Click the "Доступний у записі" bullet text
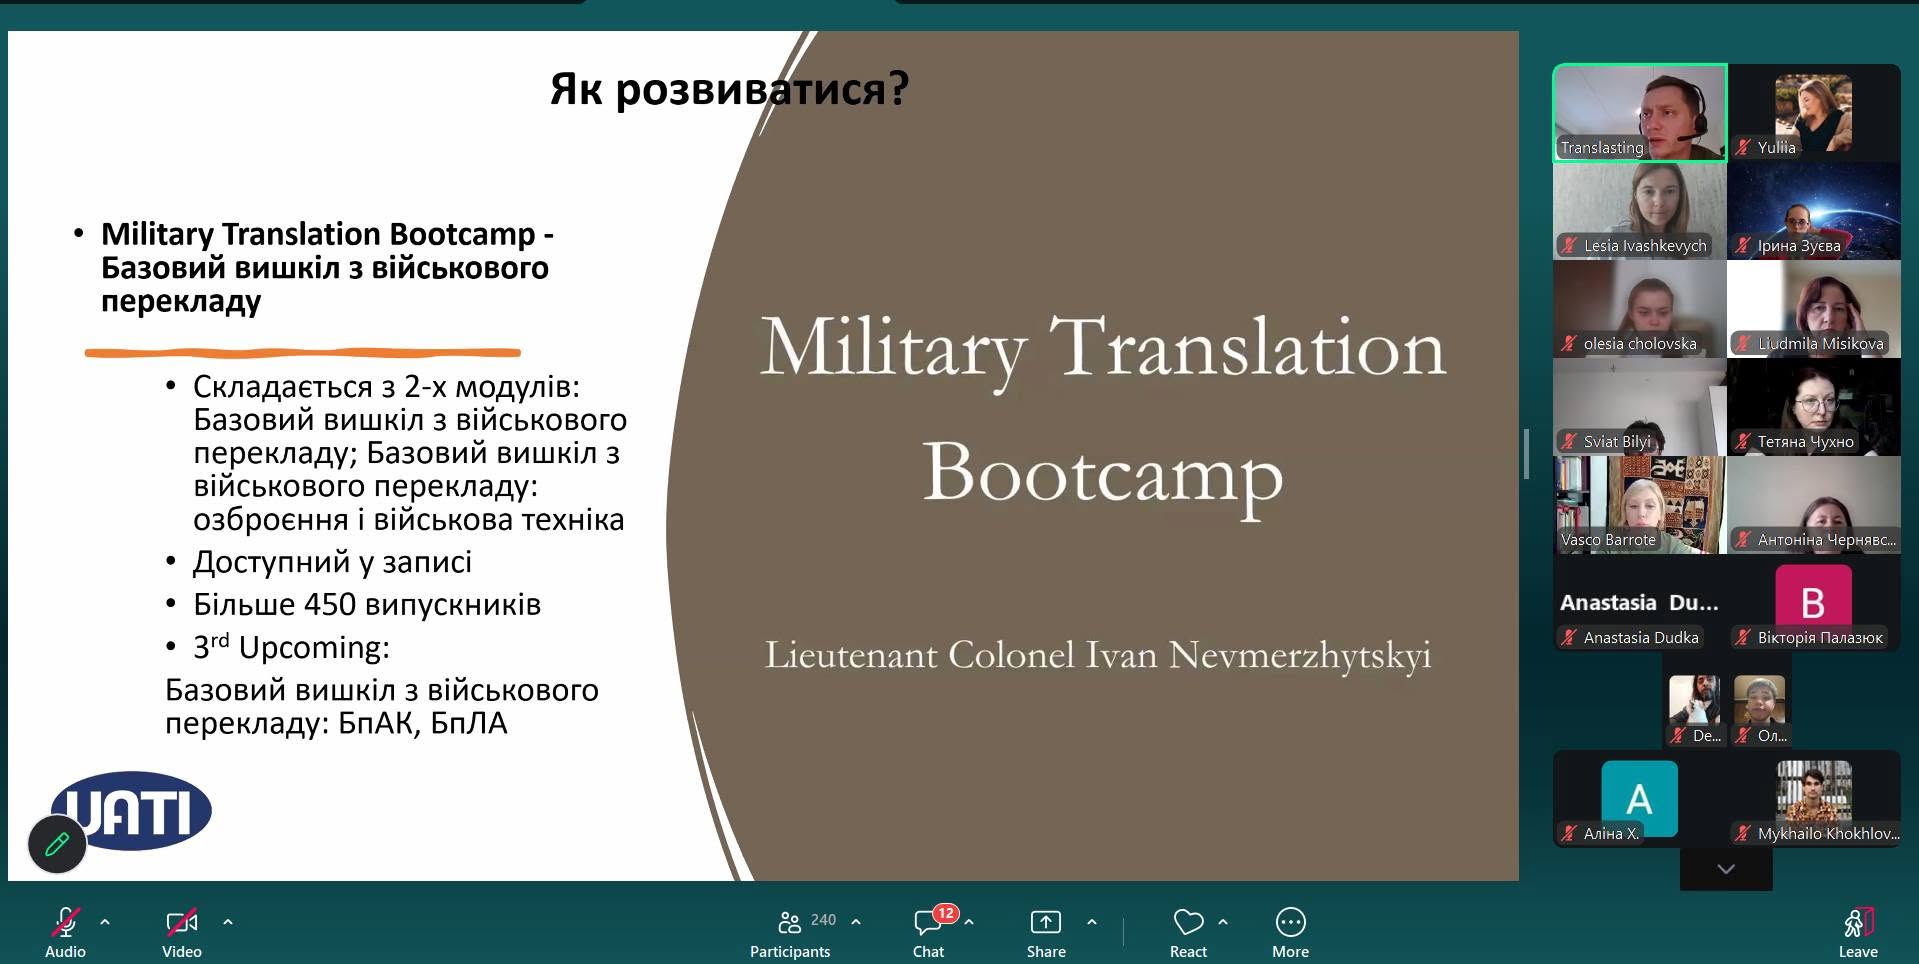 332,562
